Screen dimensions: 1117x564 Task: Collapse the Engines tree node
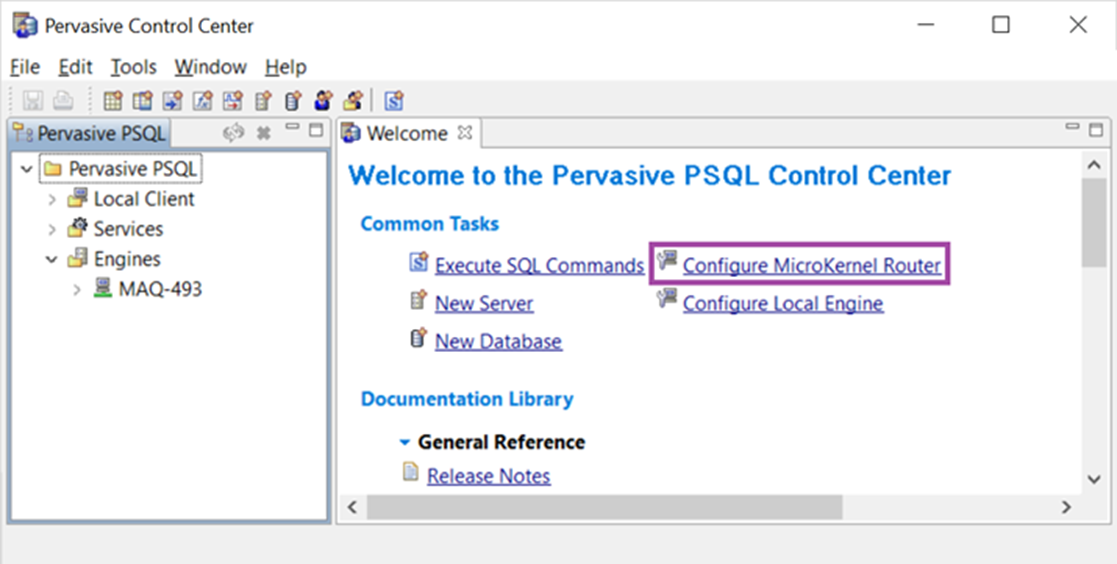click(x=51, y=259)
